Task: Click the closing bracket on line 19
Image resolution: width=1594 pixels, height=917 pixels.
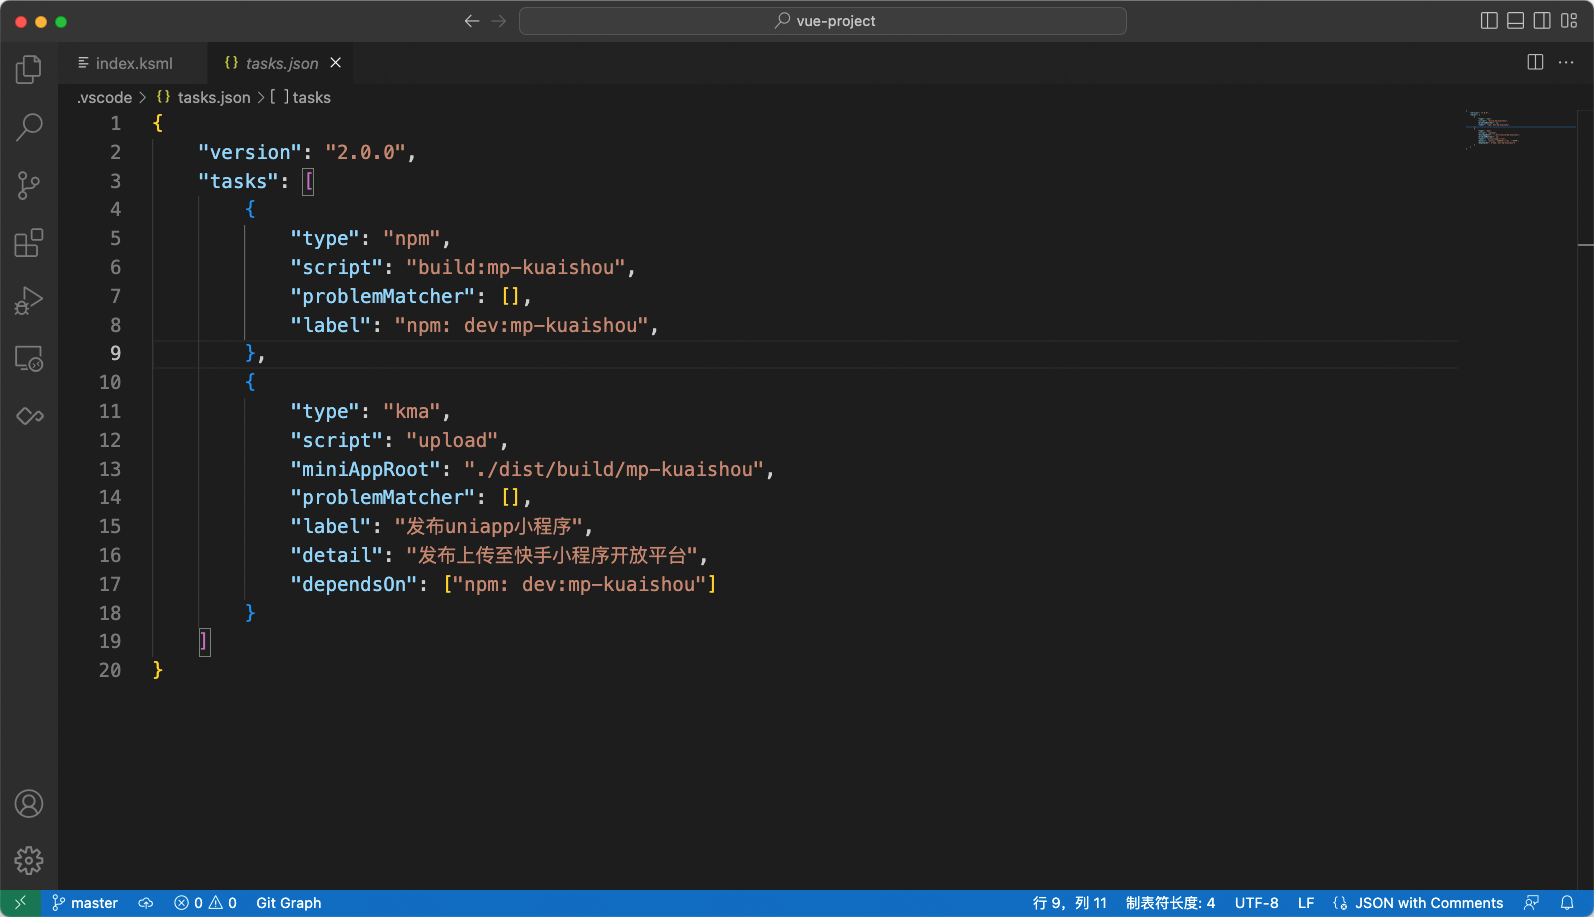Action: pos(204,642)
